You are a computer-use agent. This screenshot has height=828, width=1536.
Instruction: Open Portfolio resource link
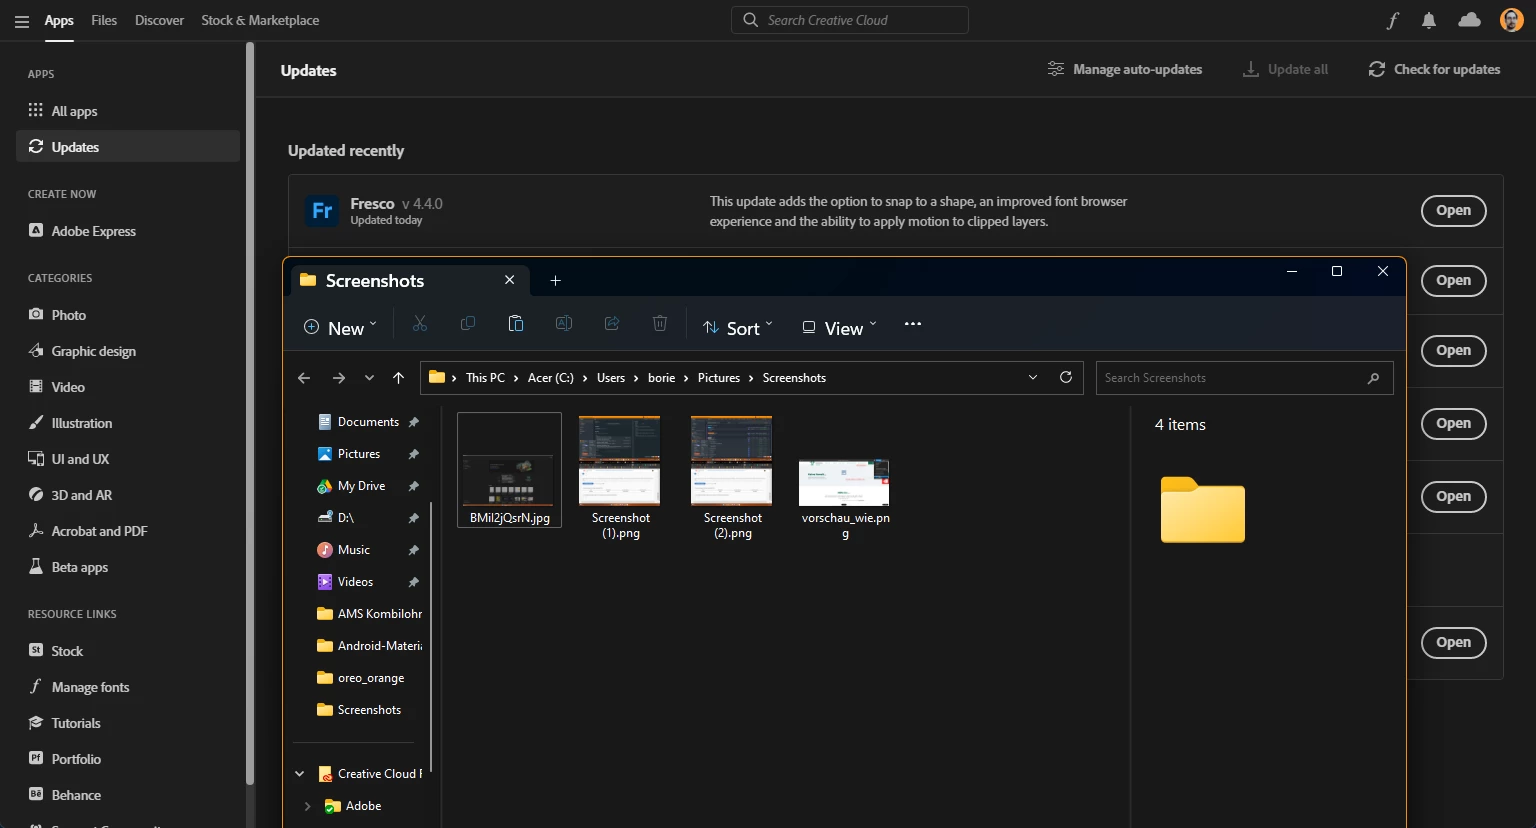[128, 759]
